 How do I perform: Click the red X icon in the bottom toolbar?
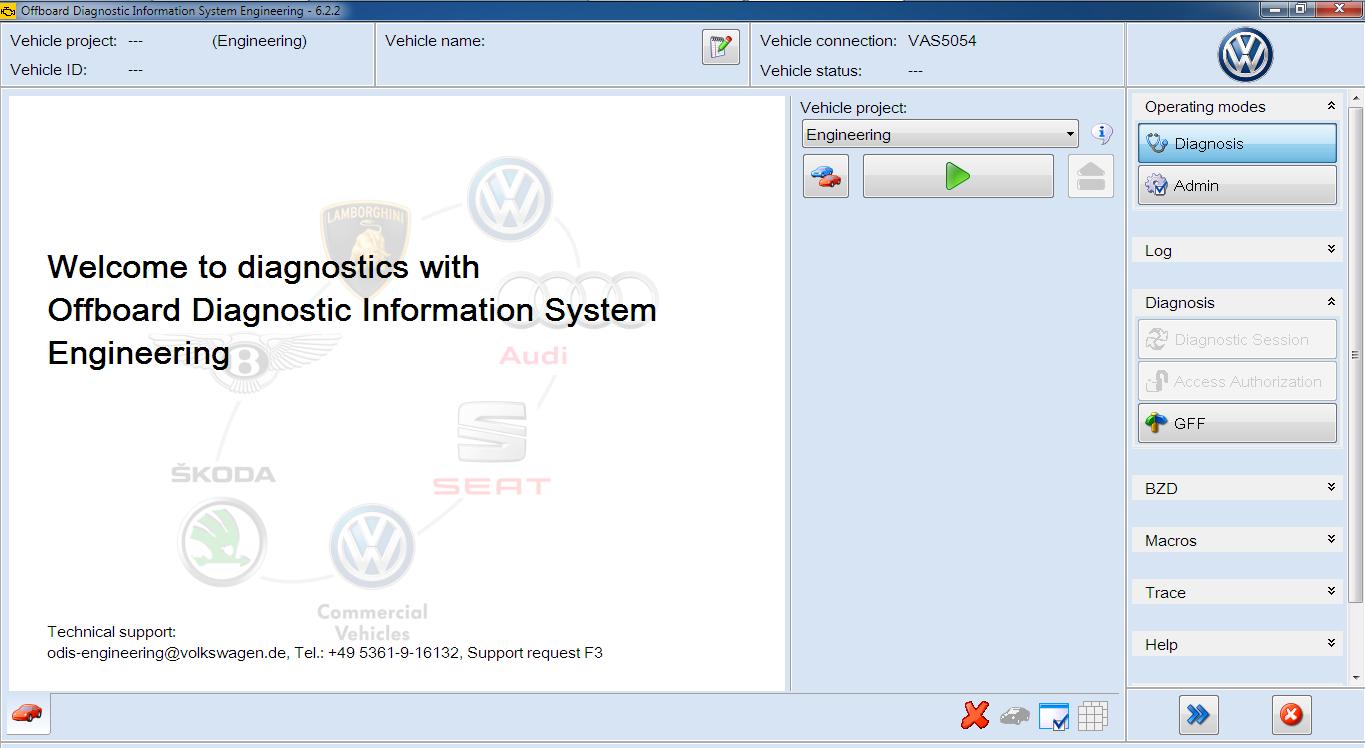click(975, 715)
